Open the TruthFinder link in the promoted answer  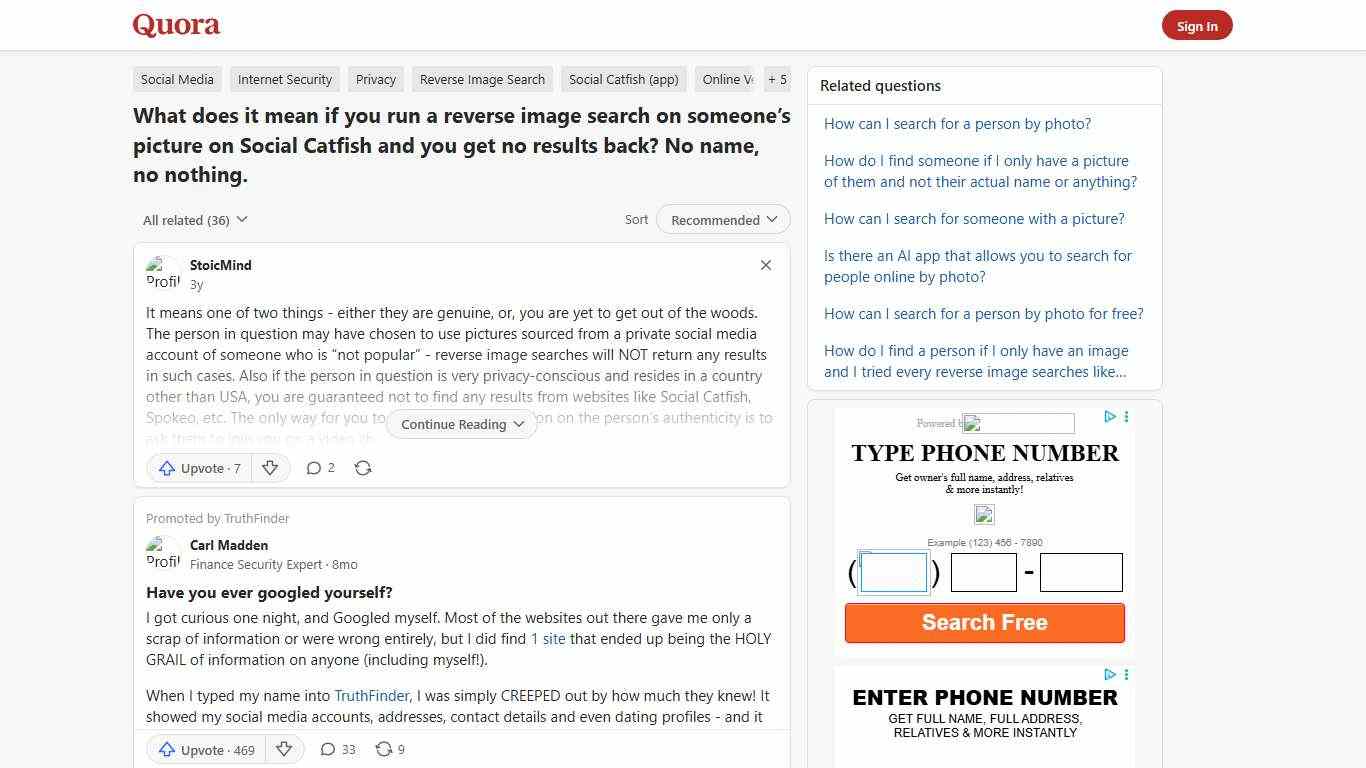coord(371,696)
